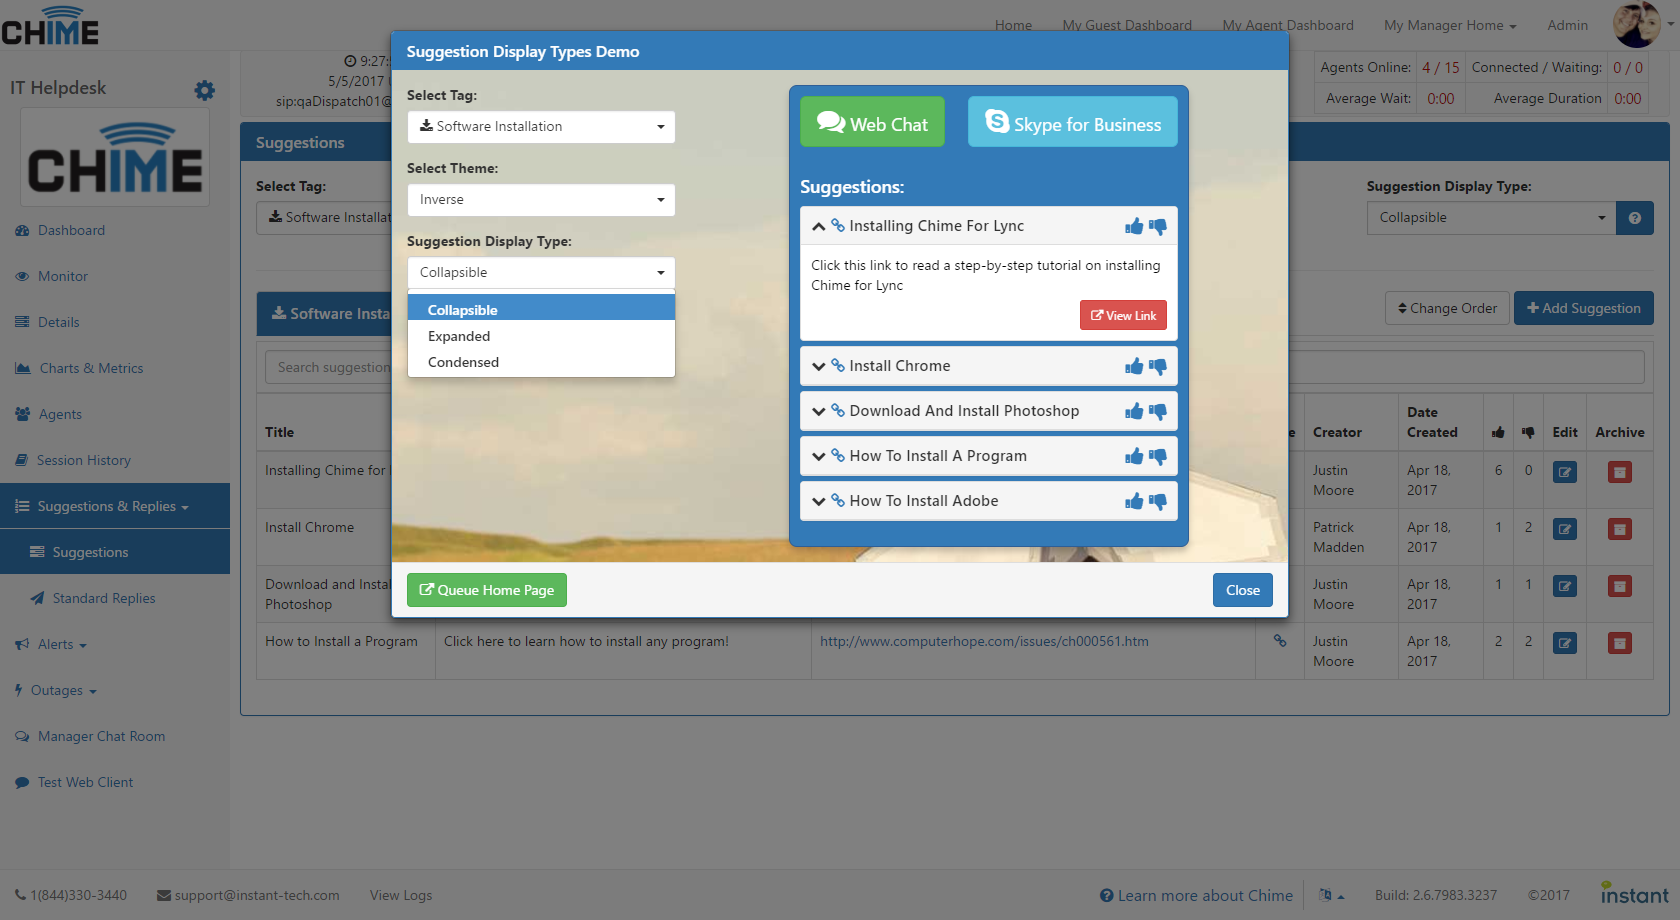1680x920 pixels.
Task: Expand How To Install A Program suggestion
Action: click(x=819, y=456)
